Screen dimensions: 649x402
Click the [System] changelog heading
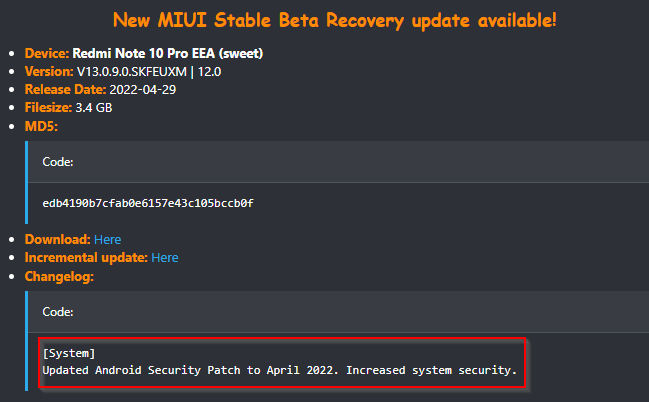coord(69,353)
